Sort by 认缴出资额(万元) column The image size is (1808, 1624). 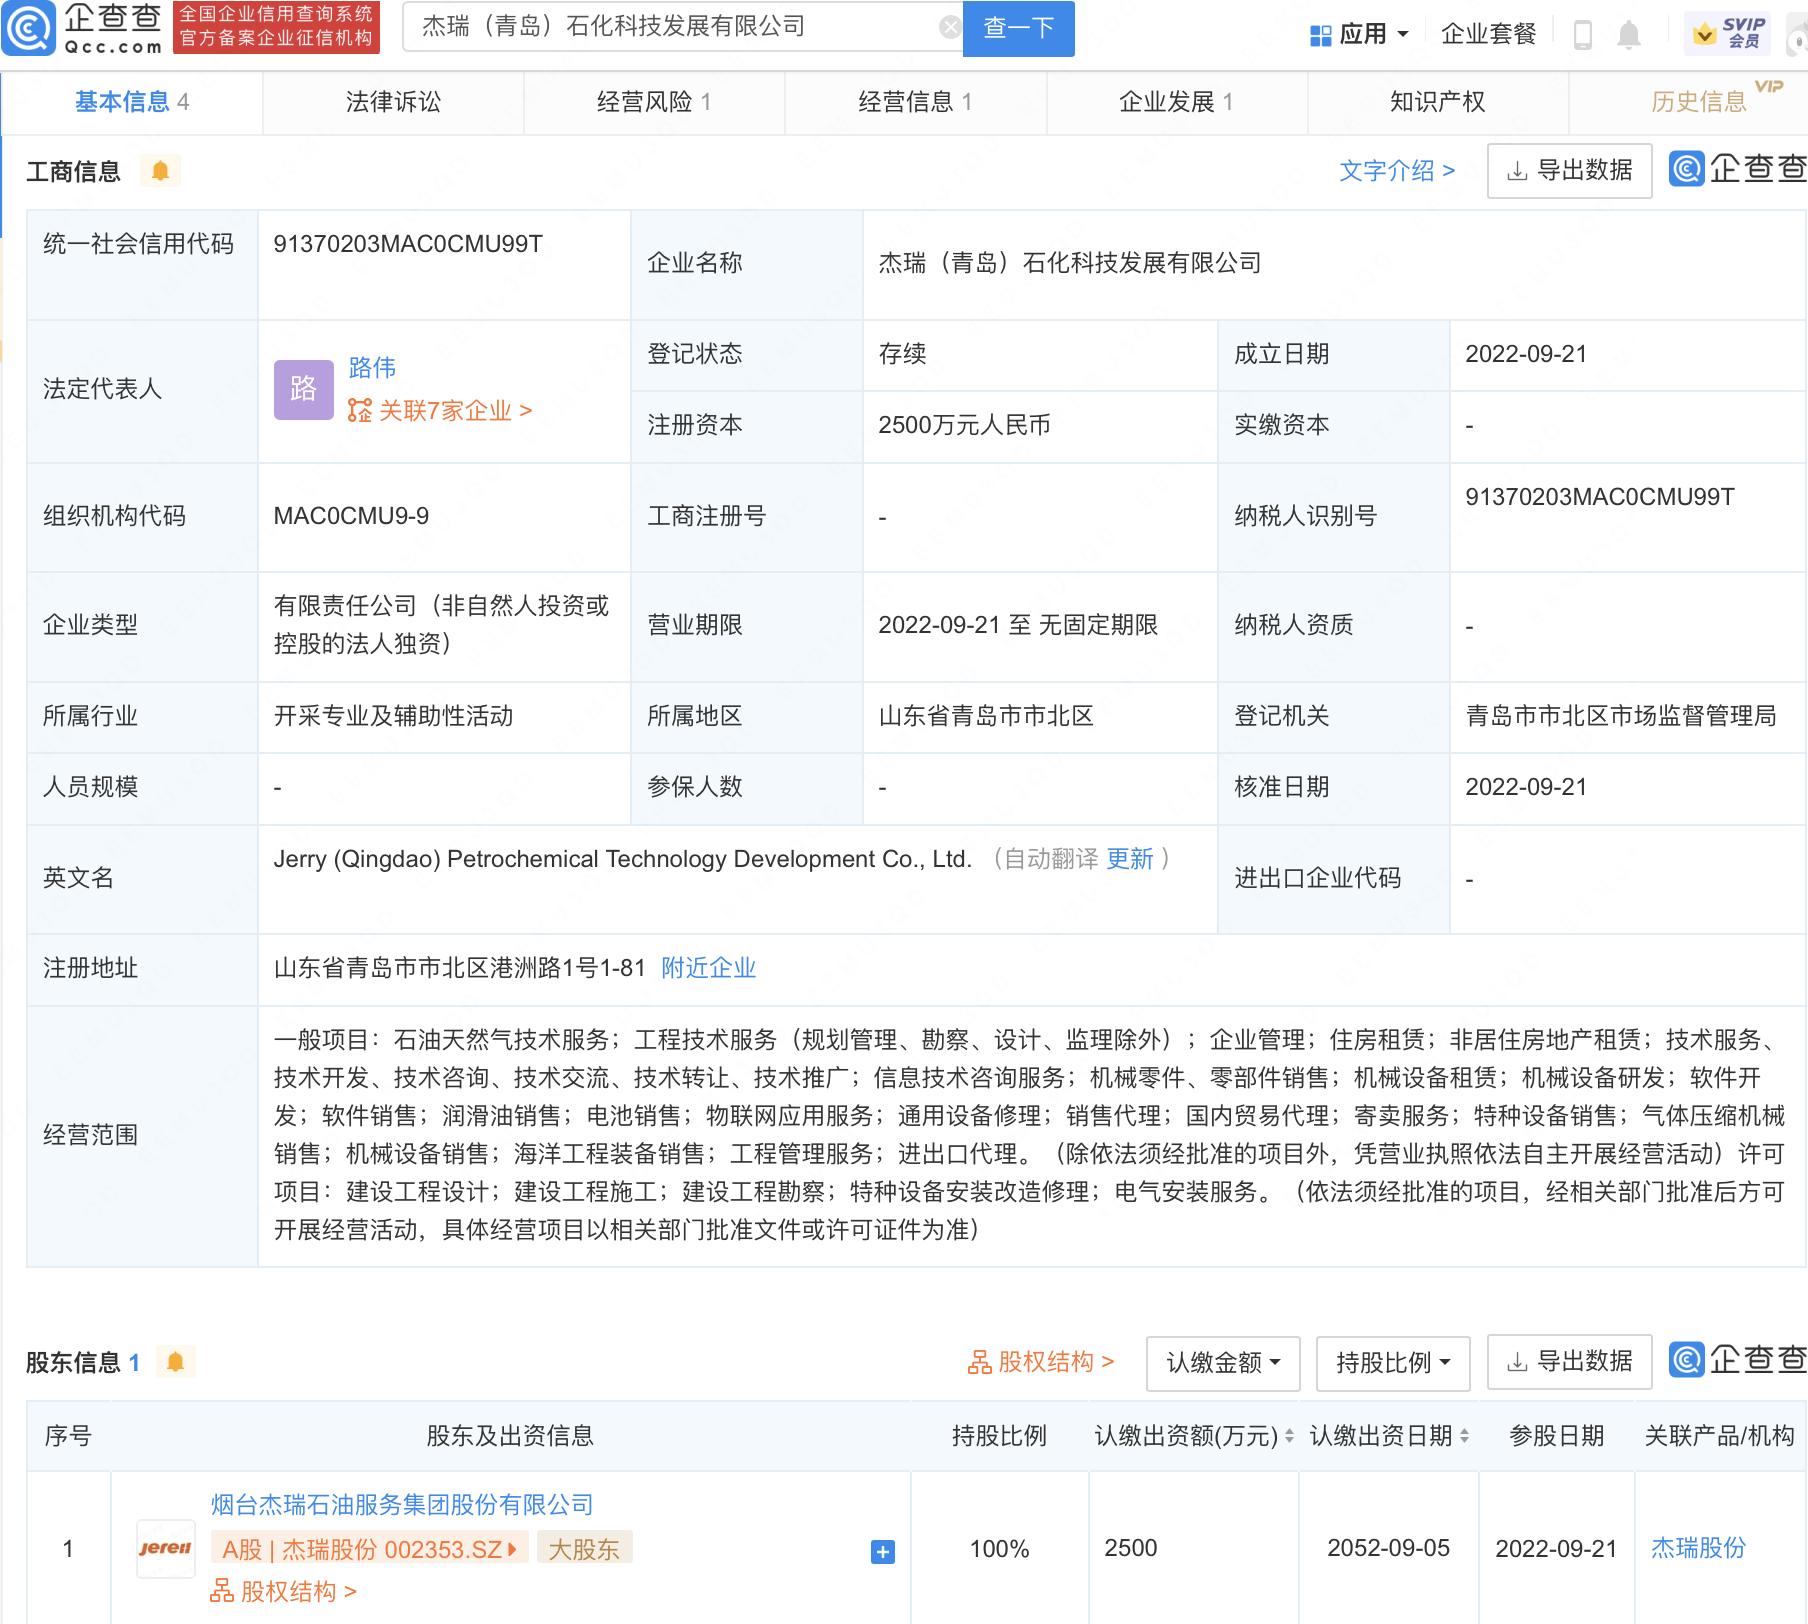point(1289,1436)
